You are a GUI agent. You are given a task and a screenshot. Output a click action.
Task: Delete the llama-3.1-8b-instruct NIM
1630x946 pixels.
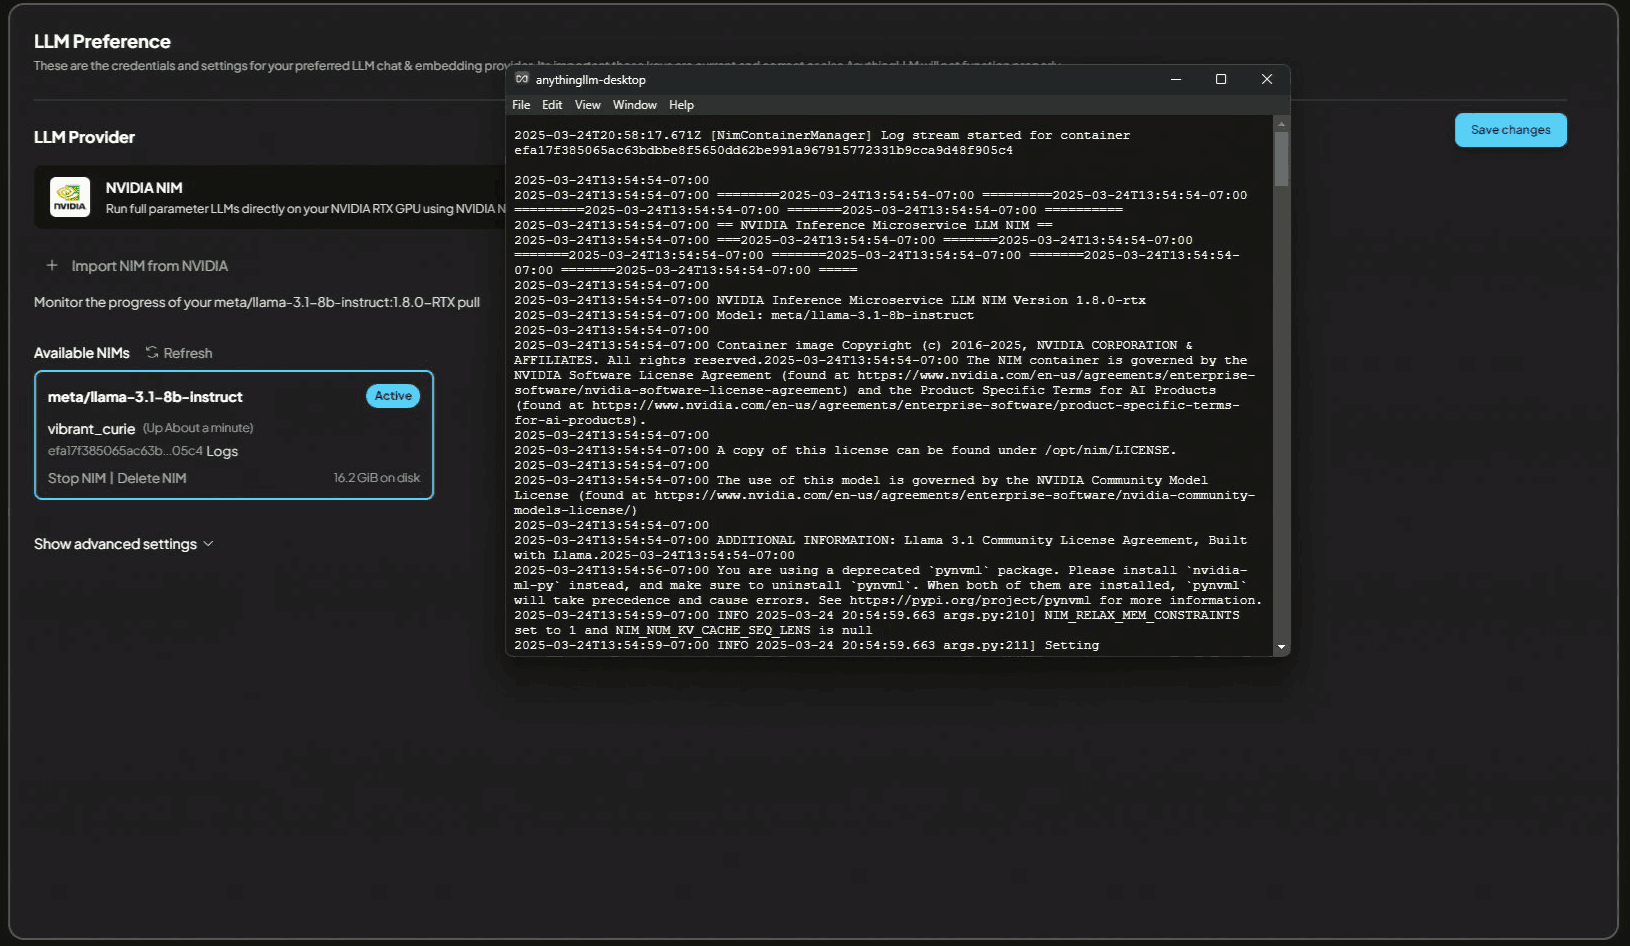pyautogui.click(x=152, y=479)
